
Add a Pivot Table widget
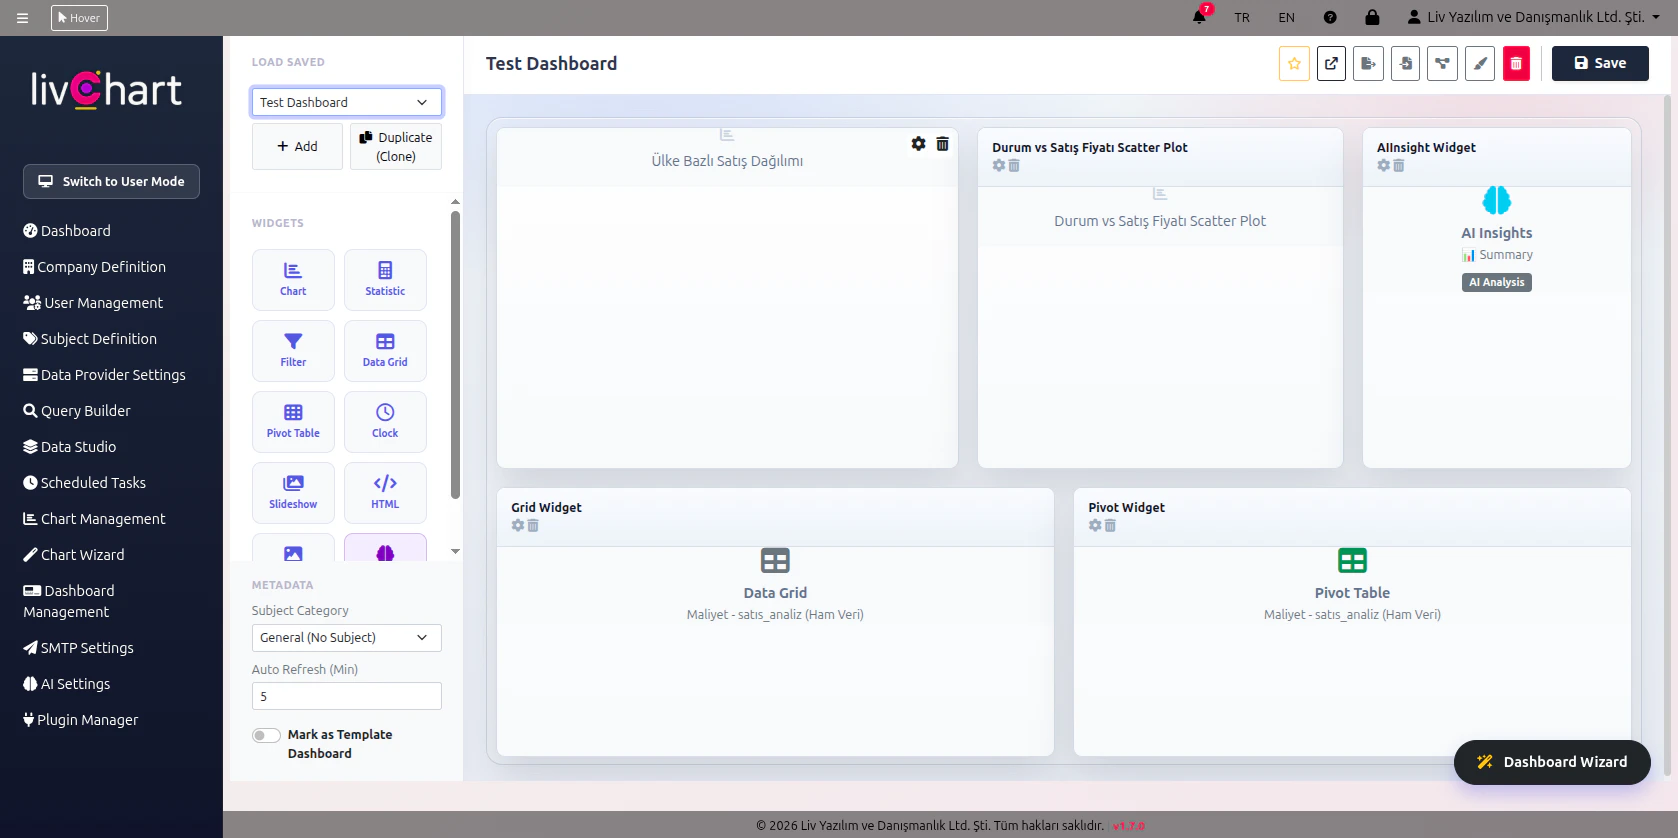tap(293, 422)
